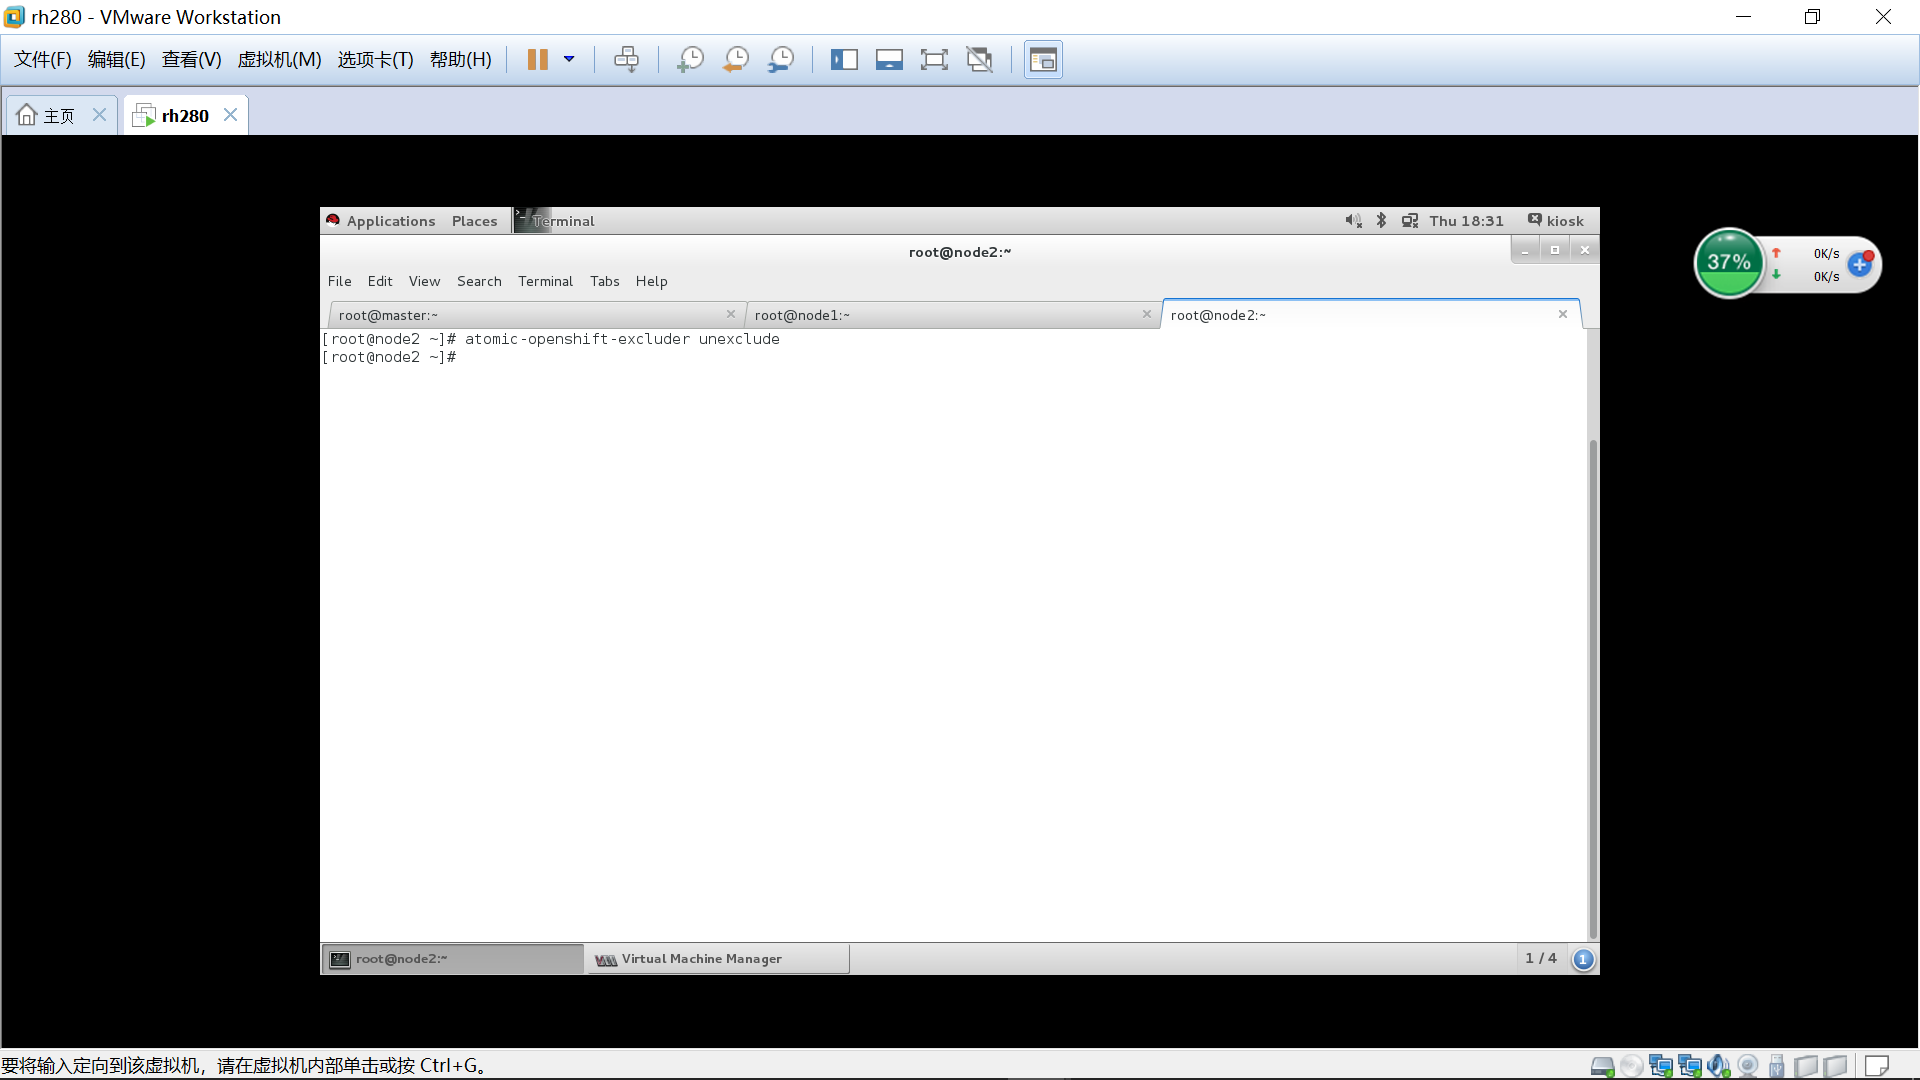This screenshot has width=1920, height=1080.
Task: Take a snapshot of the virtual machine
Action: tap(690, 59)
